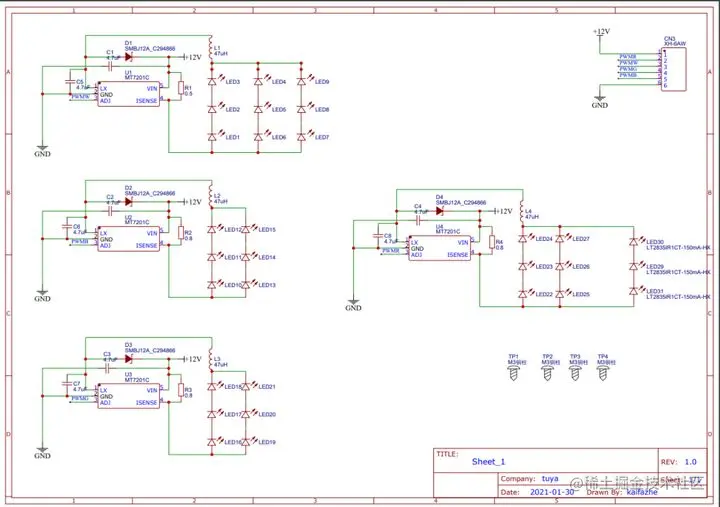The height and width of the screenshot is (507, 720).
Task: Select the U4 MT7201C chip body
Action: coord(440,248)
